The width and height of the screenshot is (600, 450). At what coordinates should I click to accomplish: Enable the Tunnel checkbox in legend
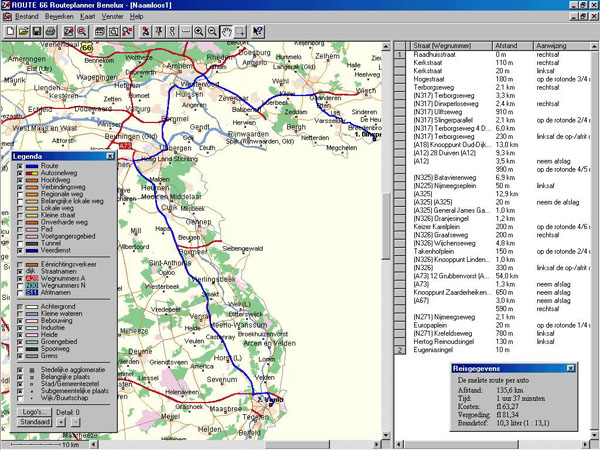tap(19, 243)
